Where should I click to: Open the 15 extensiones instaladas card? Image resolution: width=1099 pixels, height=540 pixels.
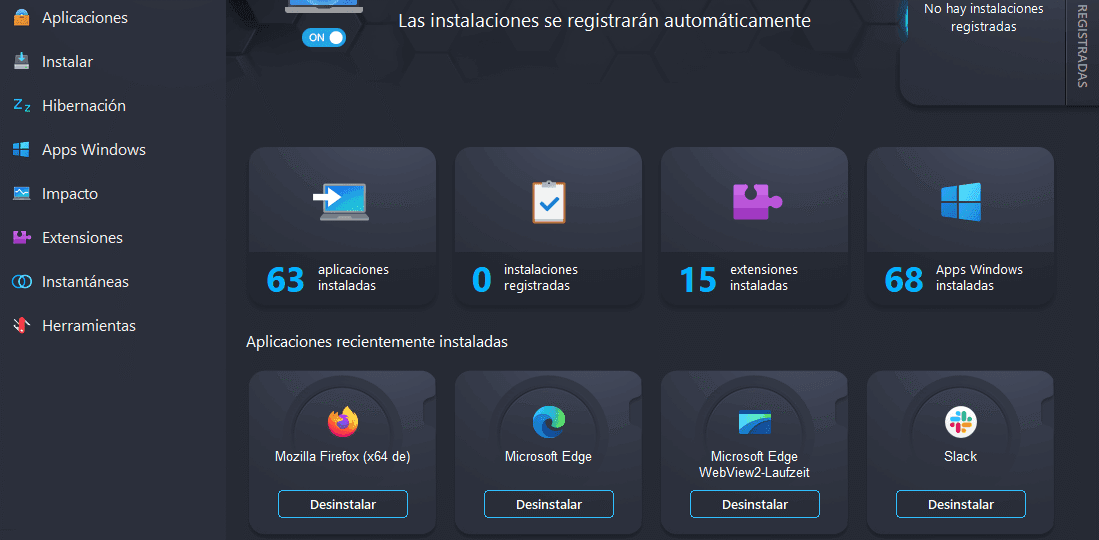point(755,227)
